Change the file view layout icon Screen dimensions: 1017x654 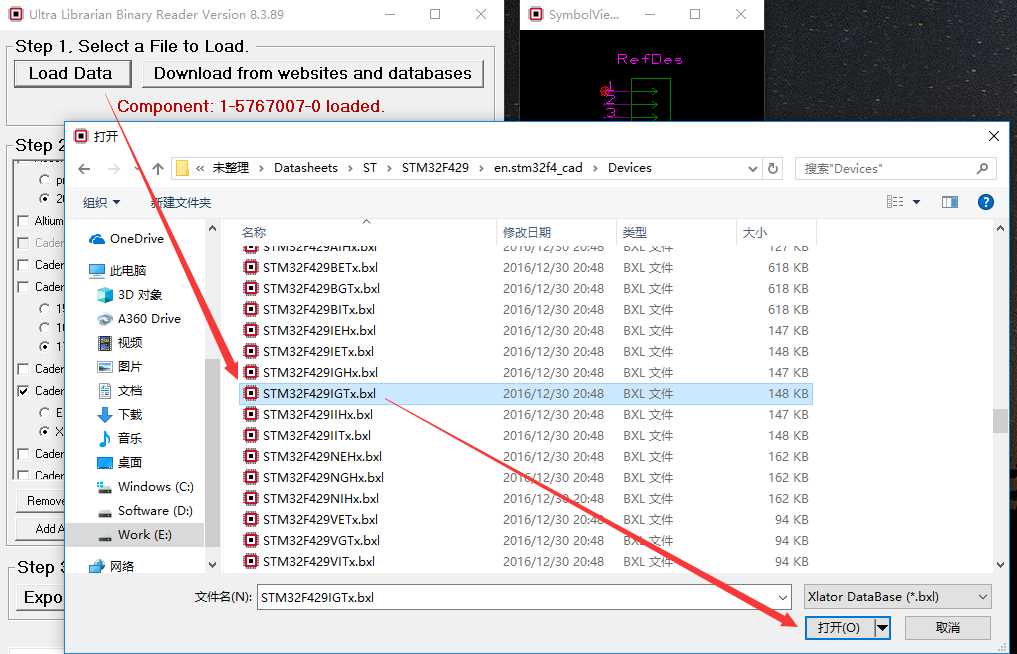[895, 202]
